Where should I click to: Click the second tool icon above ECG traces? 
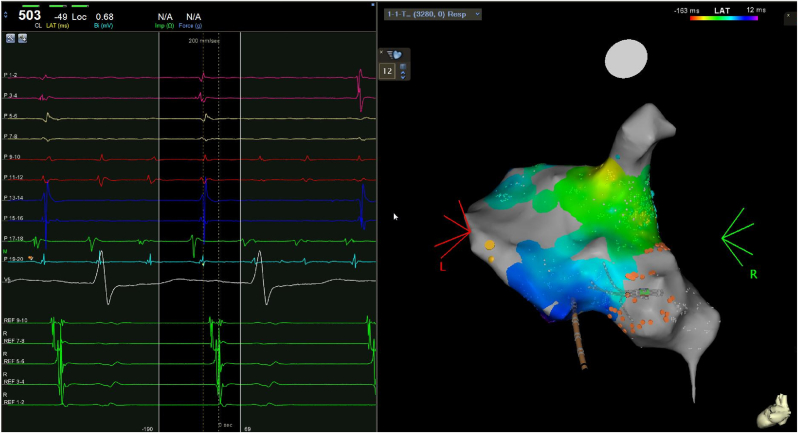[x=21, y=38]
